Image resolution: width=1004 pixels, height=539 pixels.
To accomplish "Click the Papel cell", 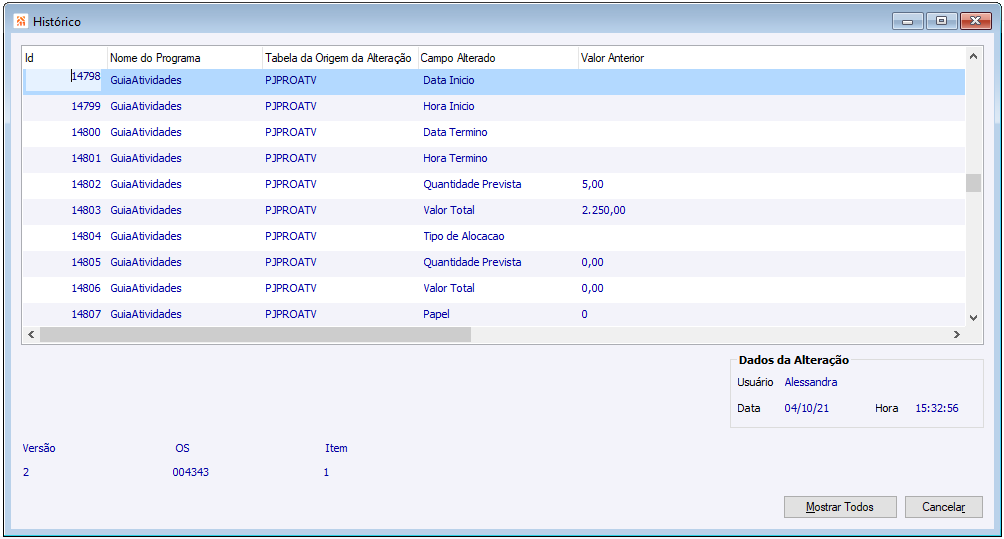I will click(437, 314).
